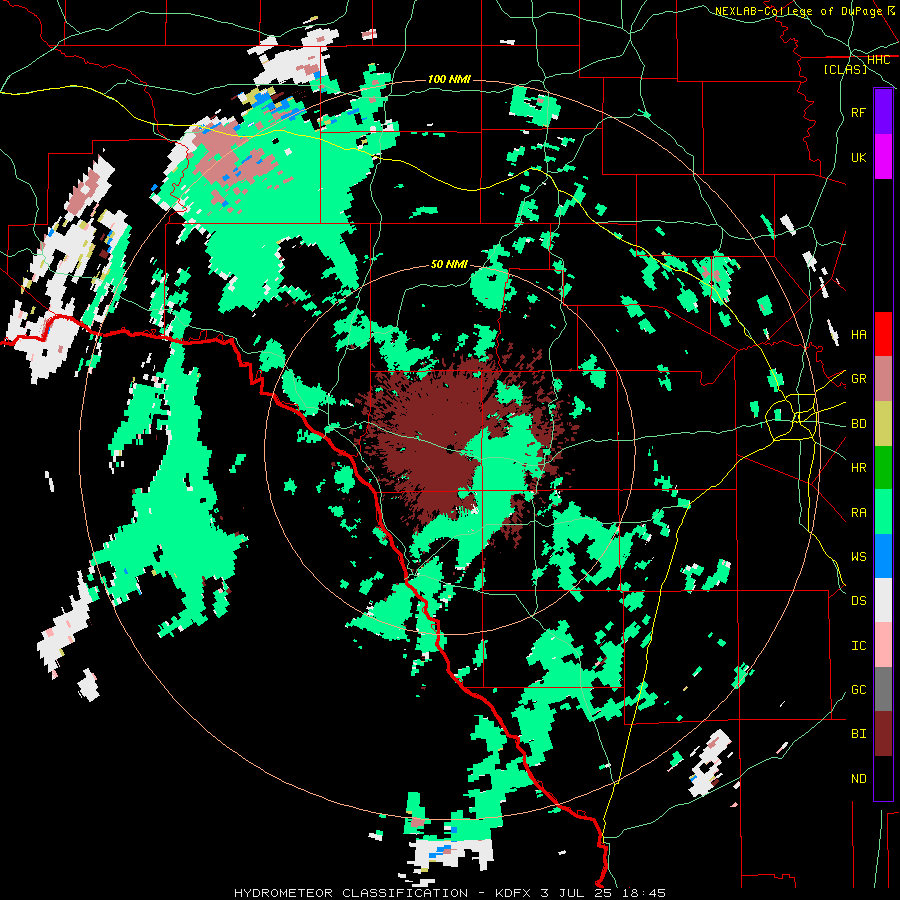Click the ND black legend swatch
Image resolution: width=900 pixels, height=900 pixels.
(883, 778)
